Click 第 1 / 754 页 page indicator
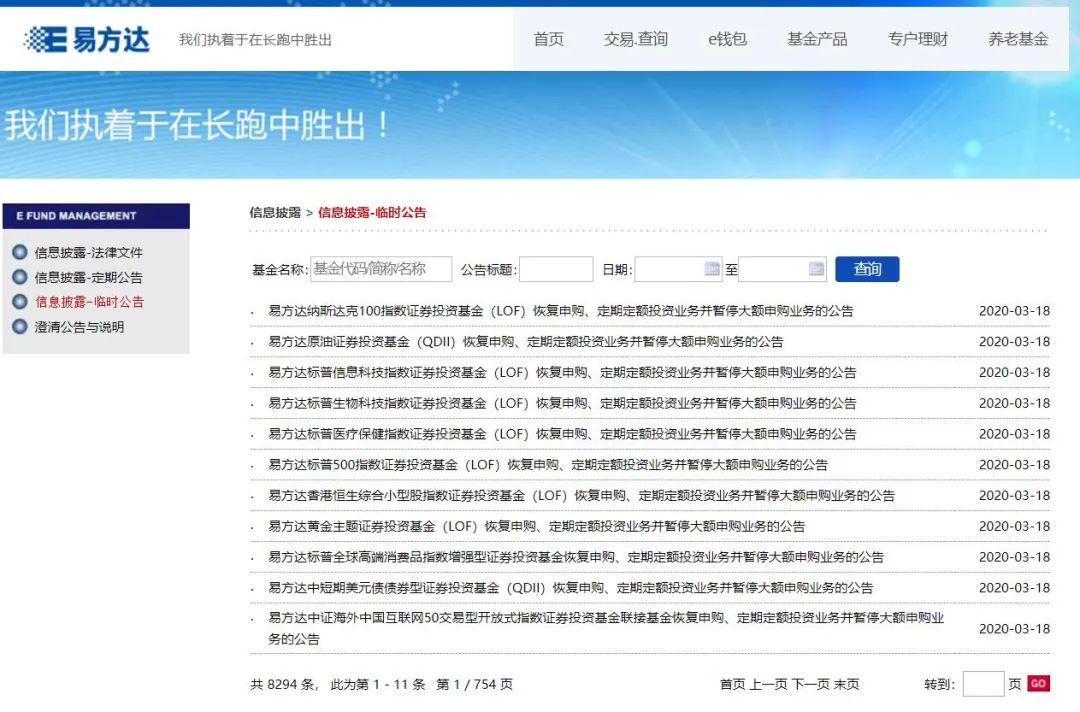1080x712 pixels. click(x=475, y=684)
